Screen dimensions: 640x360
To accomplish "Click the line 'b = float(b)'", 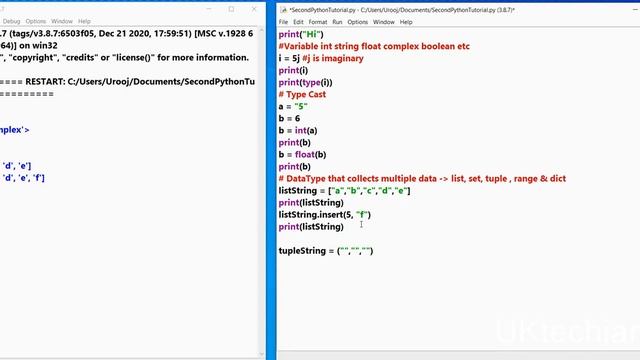I will [x=302, y=155].
